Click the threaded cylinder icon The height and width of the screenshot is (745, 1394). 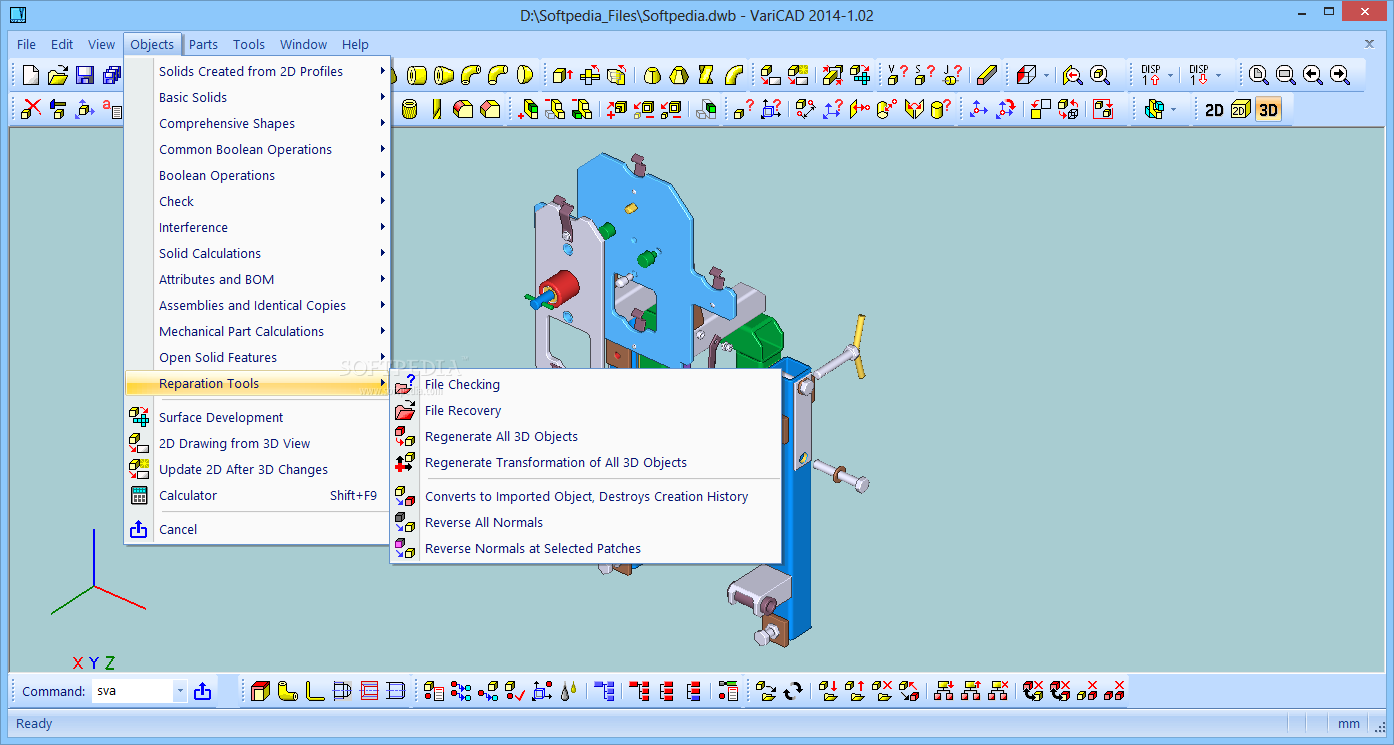[410, 109]
